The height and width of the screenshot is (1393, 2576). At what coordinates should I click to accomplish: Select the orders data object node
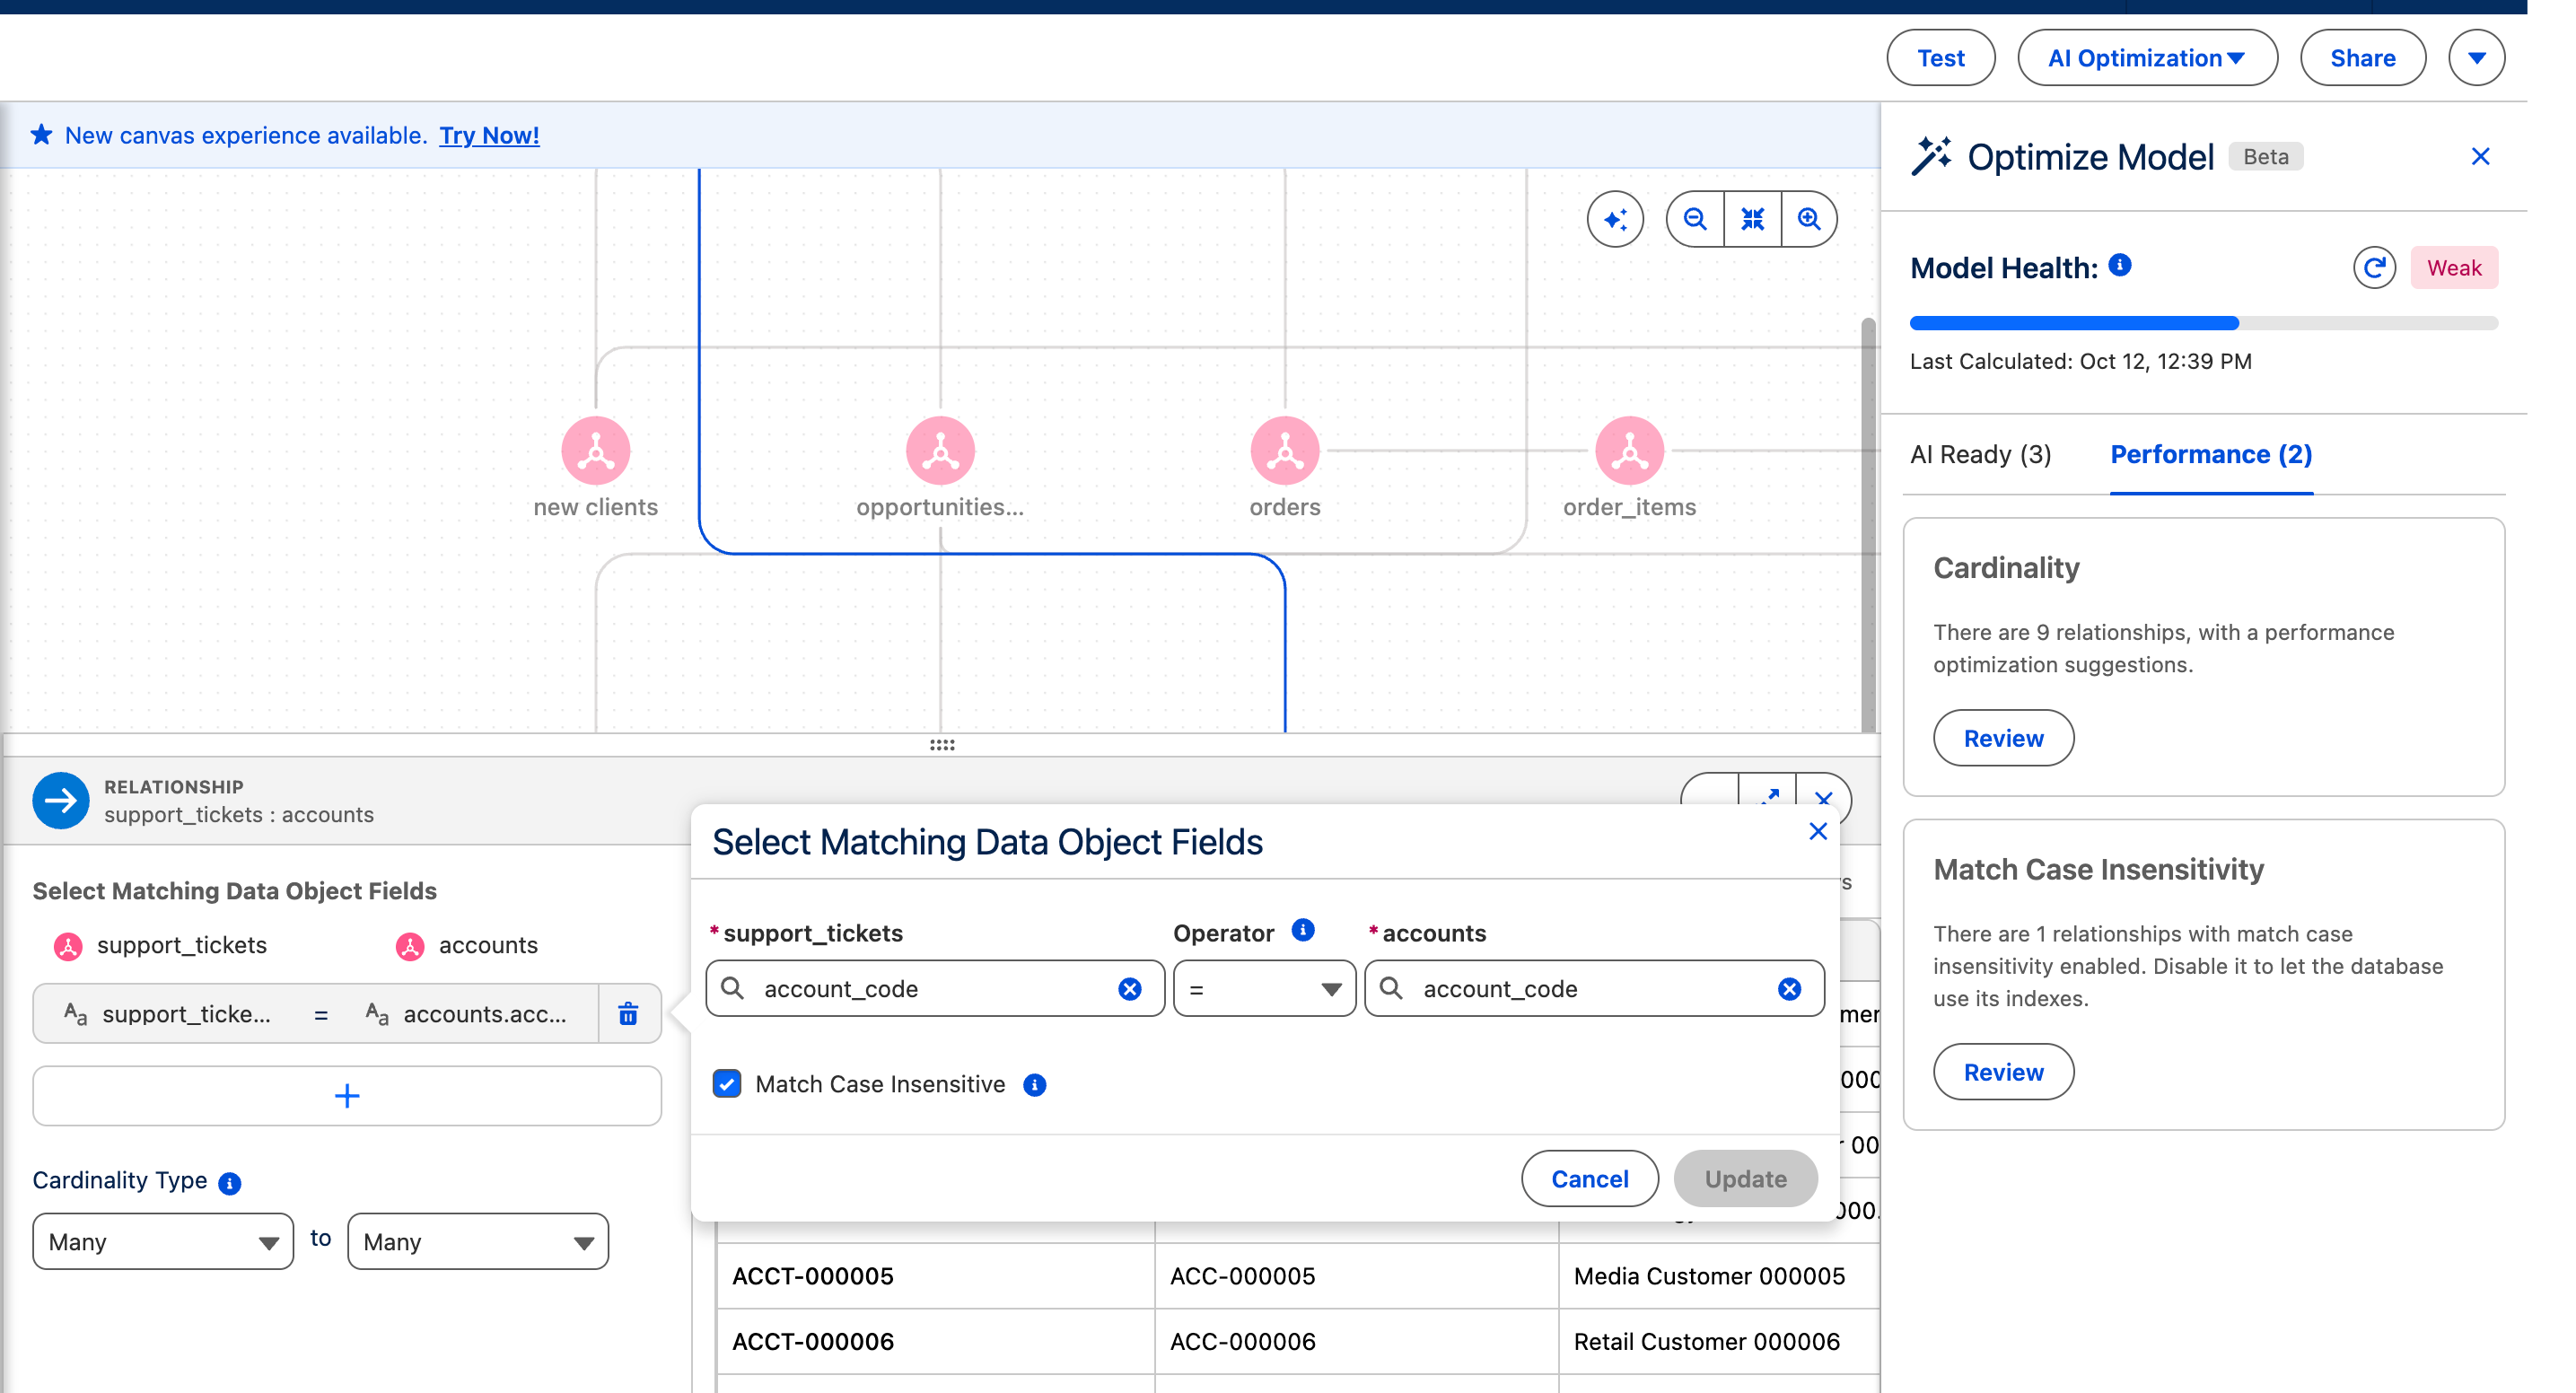[1285, 450]
